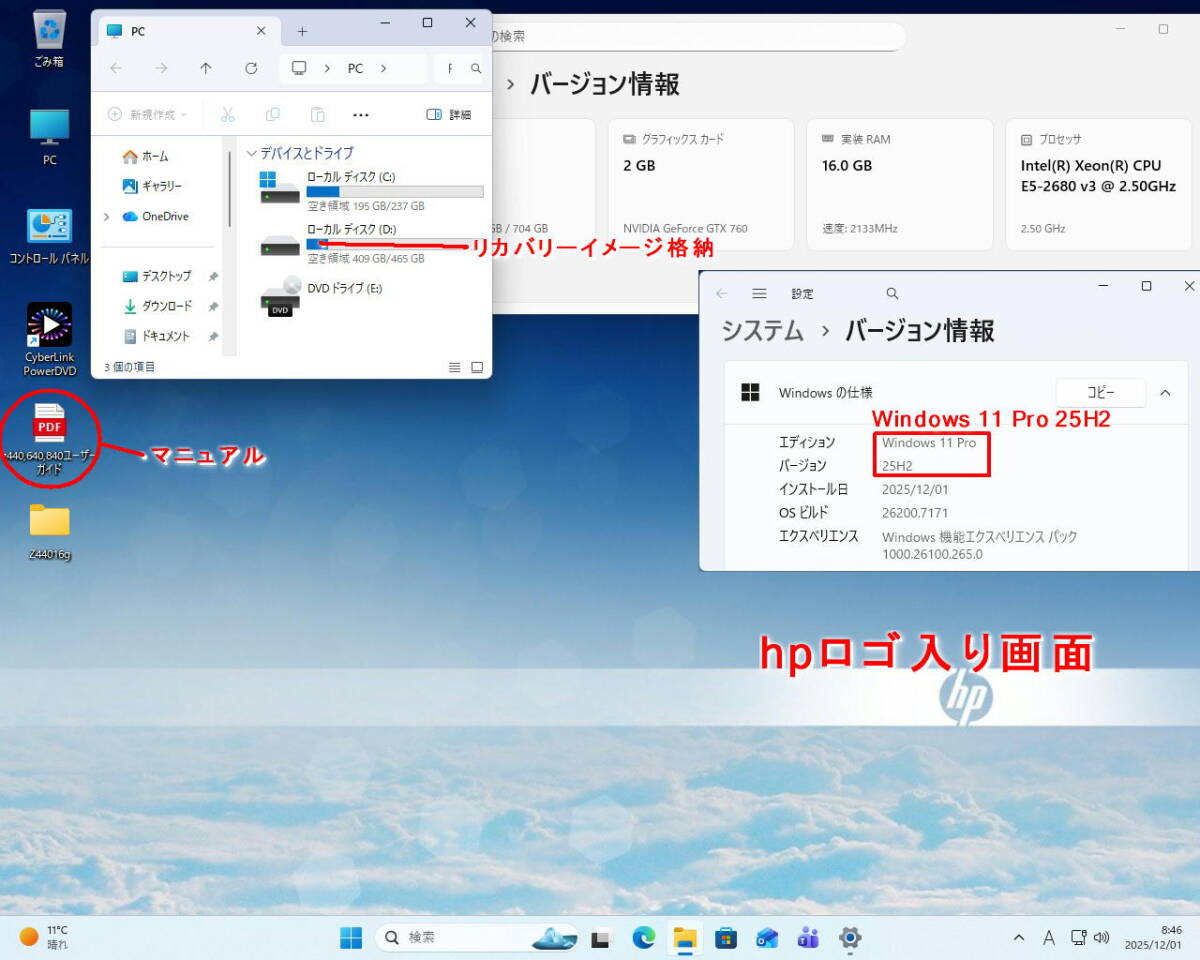Switch File Explorer to list view icon

tap(454, 366)
